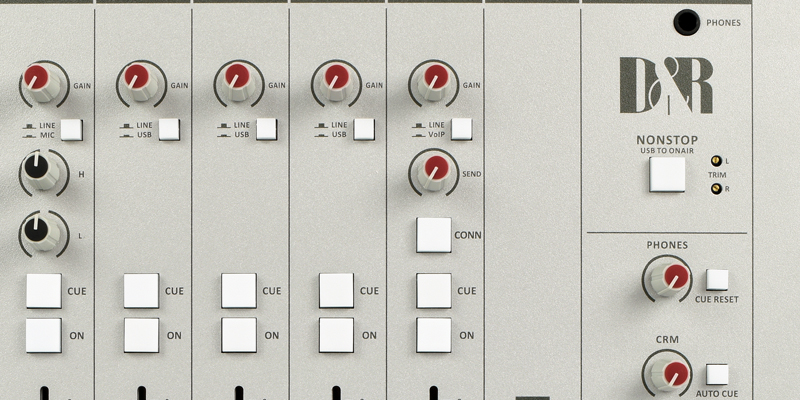
Task: Toggle the LINE/MIC input selector switch
Action: pos(71,130)
